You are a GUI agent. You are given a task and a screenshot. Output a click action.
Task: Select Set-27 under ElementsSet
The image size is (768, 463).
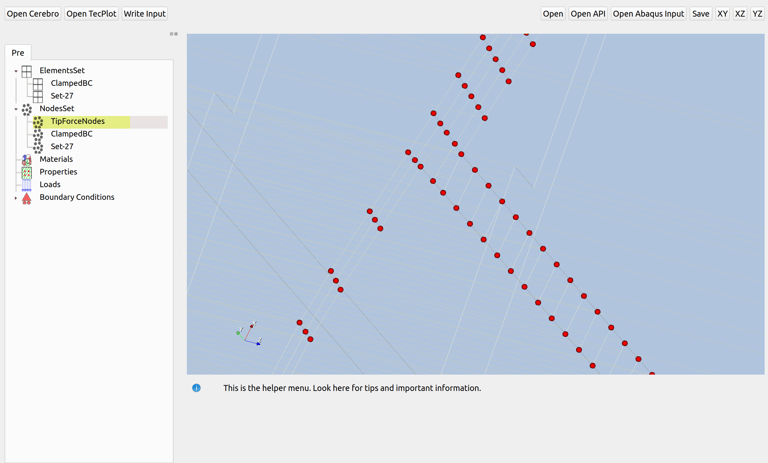coord(62,96)
